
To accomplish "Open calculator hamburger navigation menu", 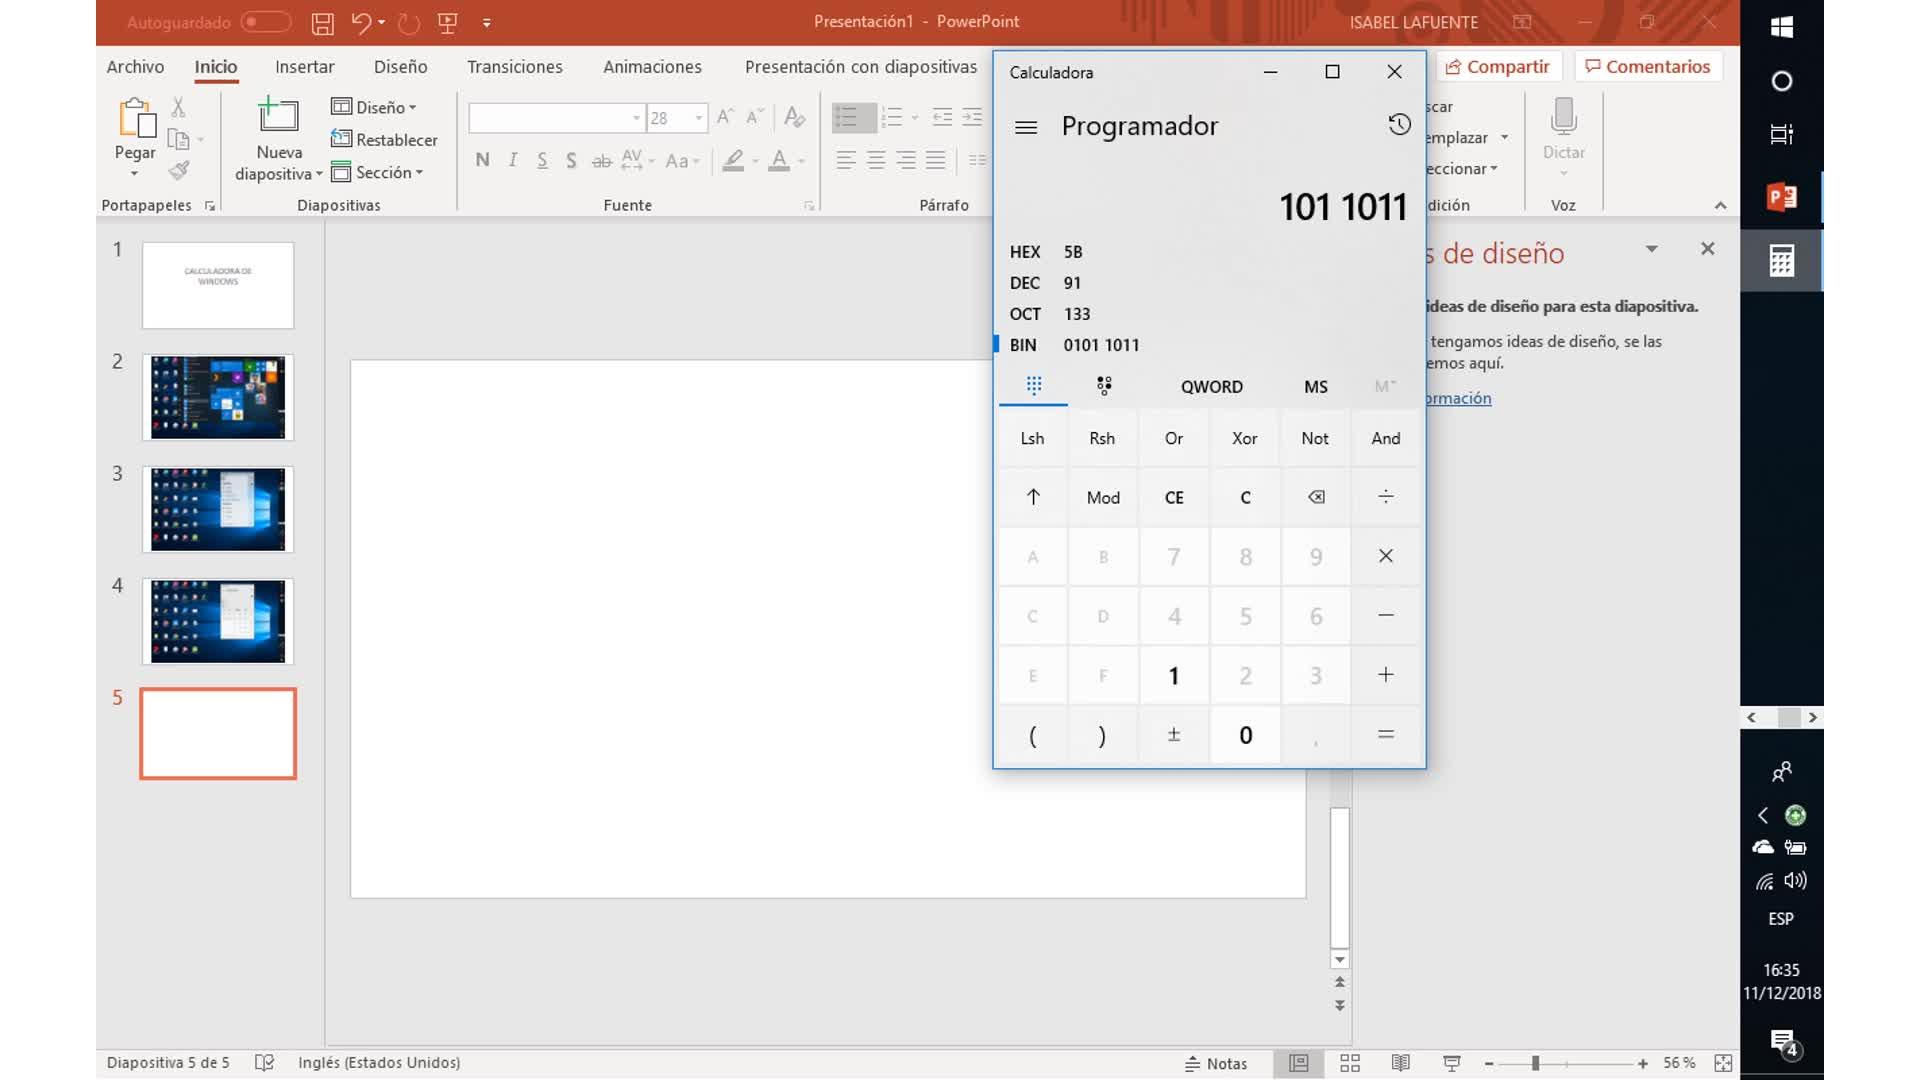I will point(1026,127).
